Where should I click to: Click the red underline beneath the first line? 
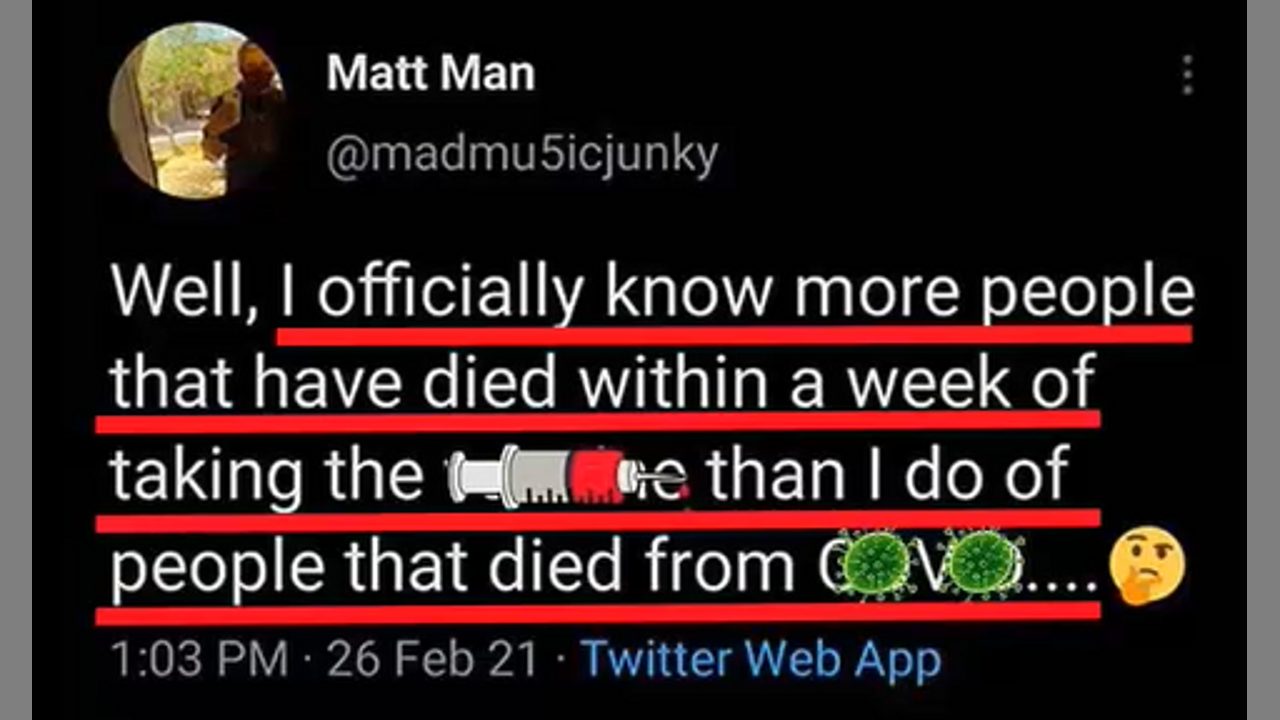click(733, 335)
